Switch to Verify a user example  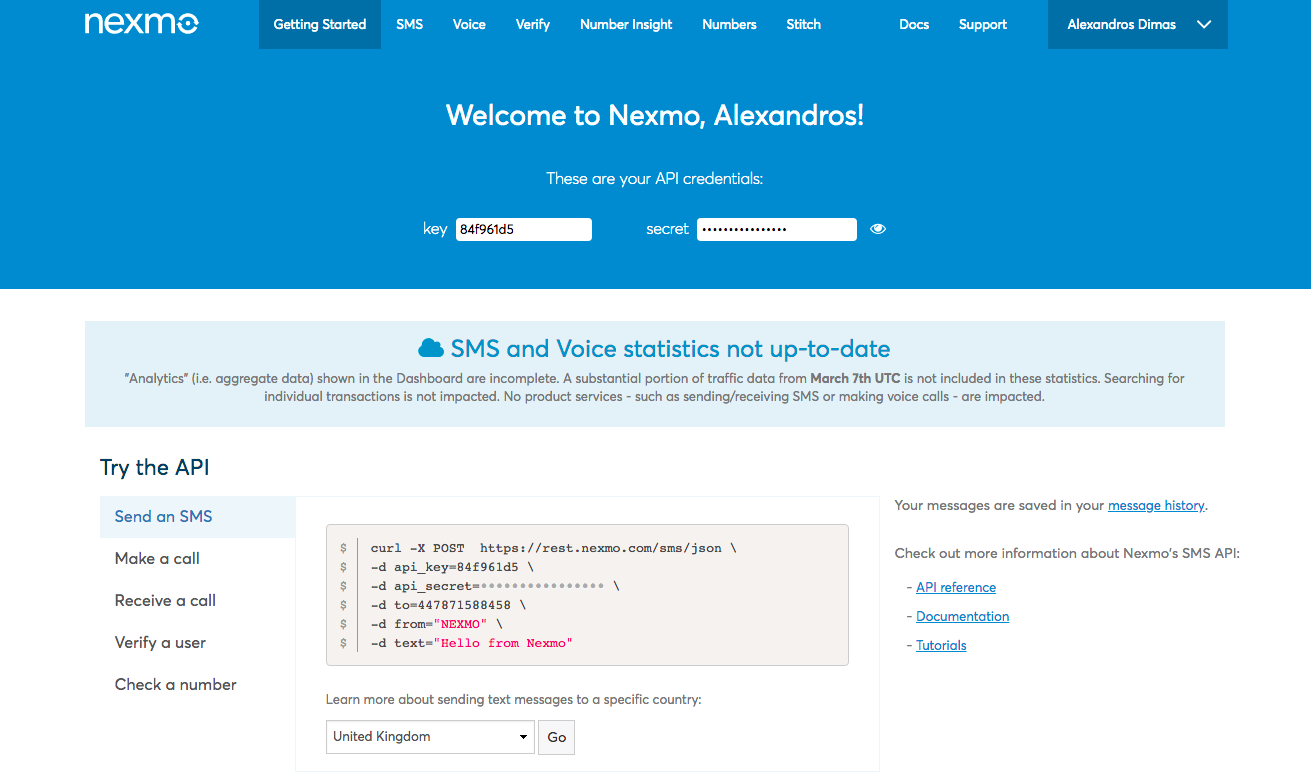pos(160,643)
